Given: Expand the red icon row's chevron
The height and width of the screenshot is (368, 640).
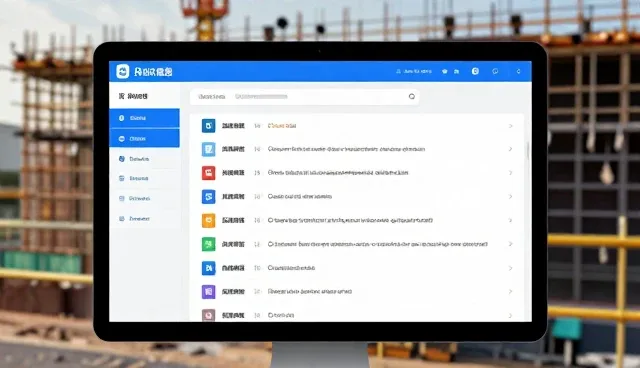Looking at the screenshot, I should [510, 173].
